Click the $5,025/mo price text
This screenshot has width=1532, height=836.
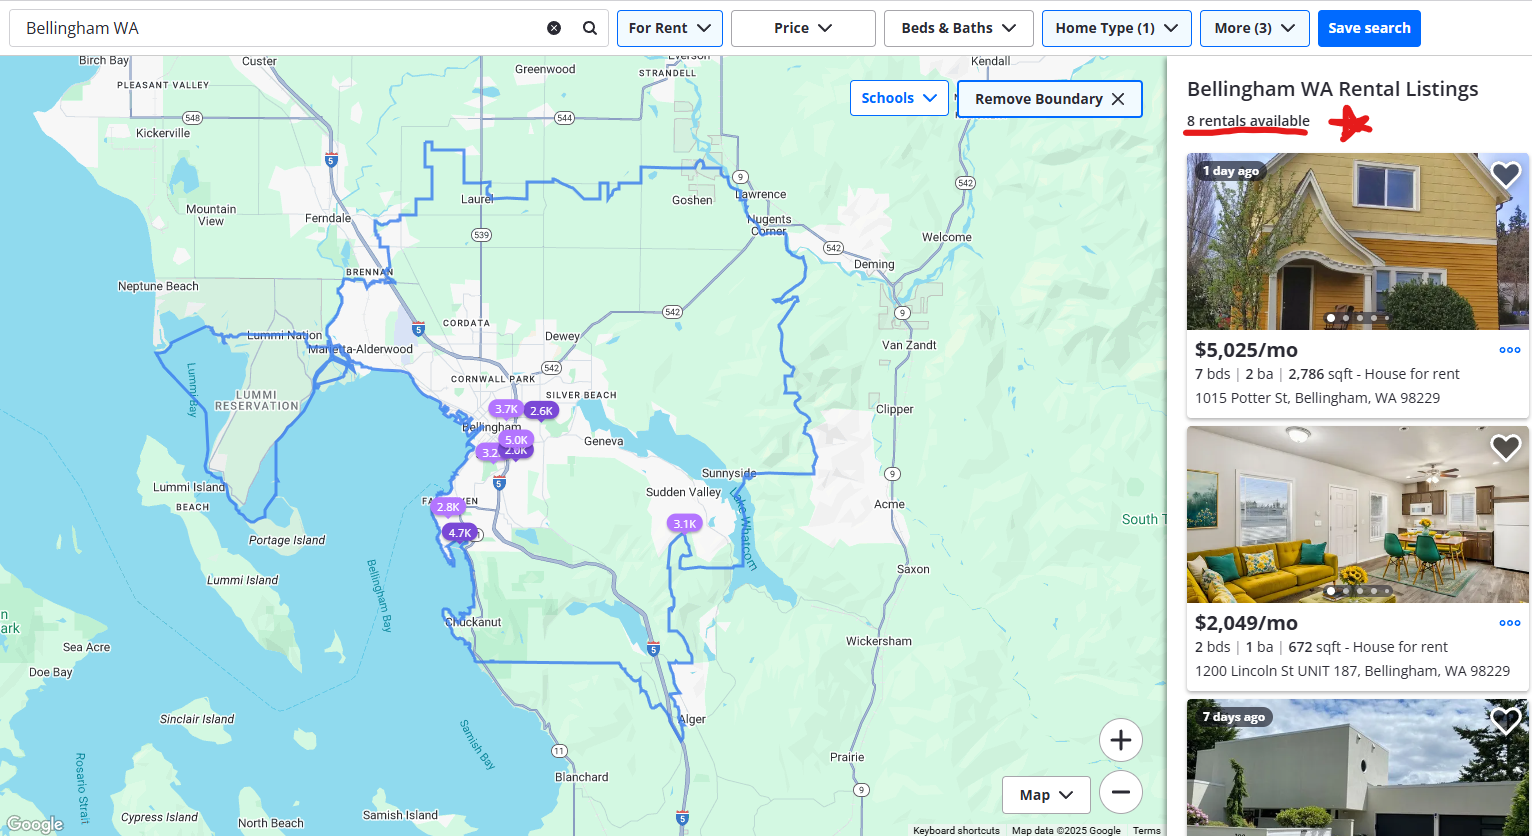(x=1246, y=350)
